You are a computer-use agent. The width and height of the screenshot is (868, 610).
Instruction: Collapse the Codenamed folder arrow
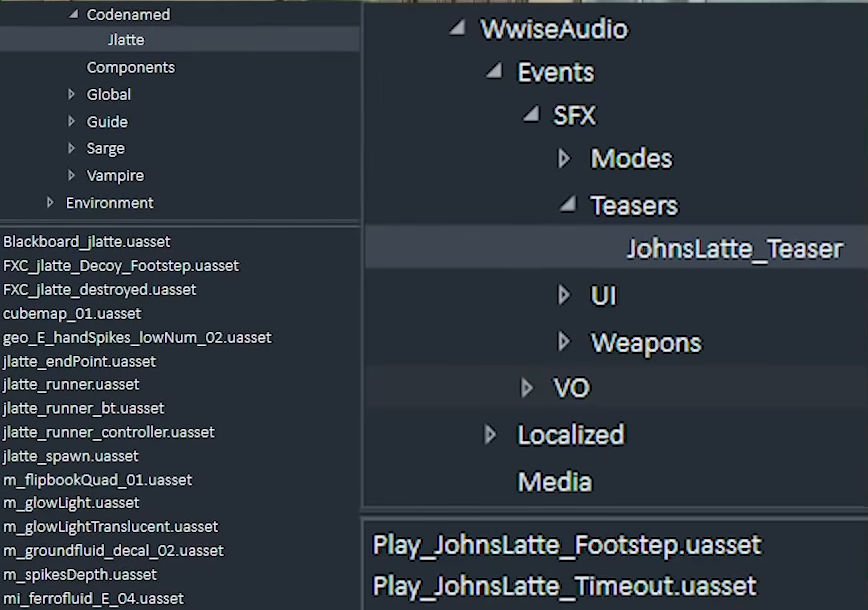click(x=73, y=15)
